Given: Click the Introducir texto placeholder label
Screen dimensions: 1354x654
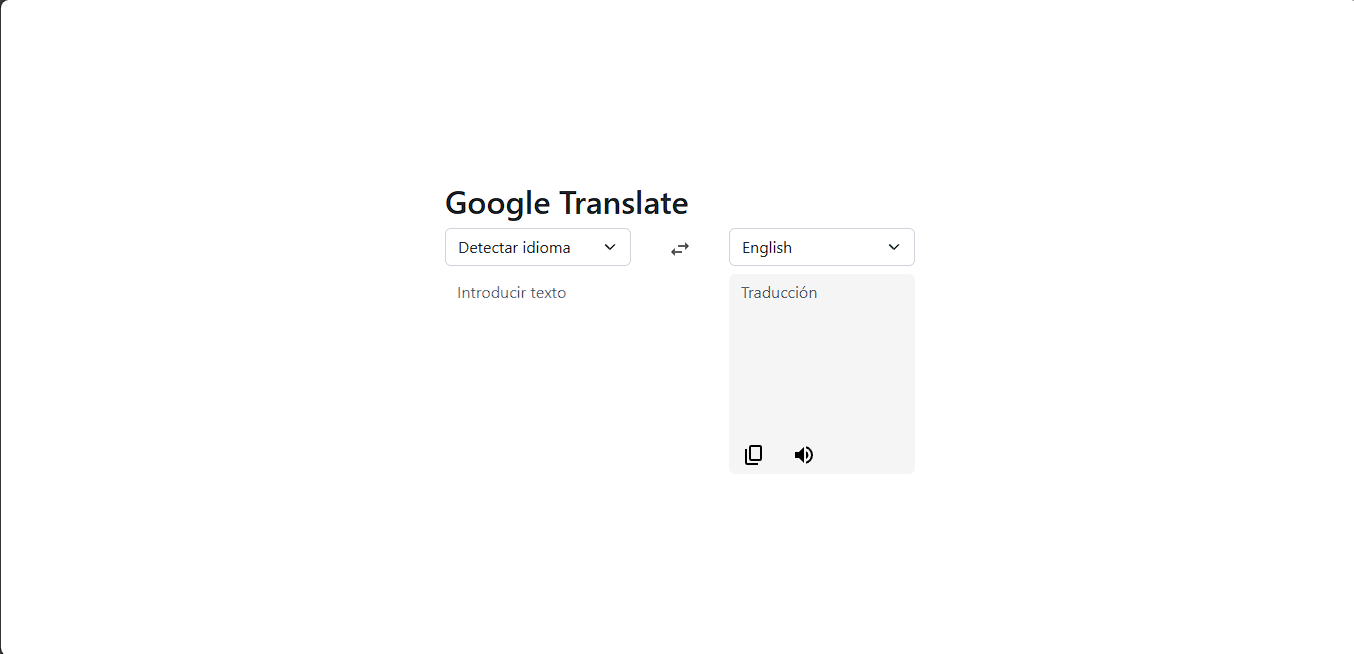Looking at the screenshot, I should 511,292.
